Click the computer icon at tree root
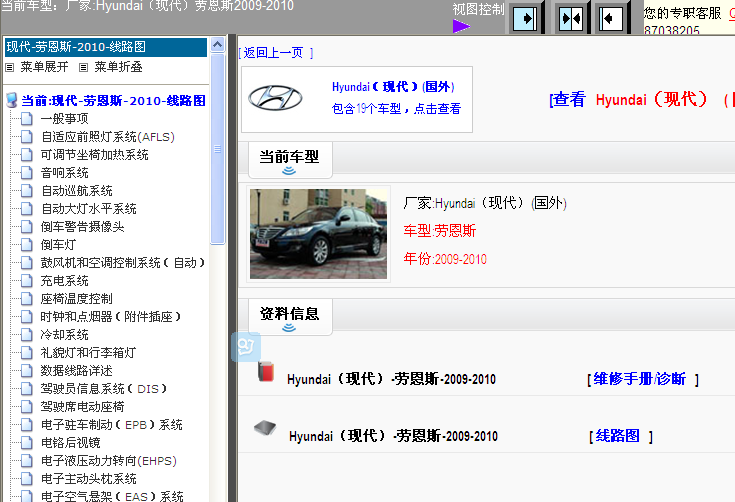This screenshot has width=735, height=502. pos(12,100)
